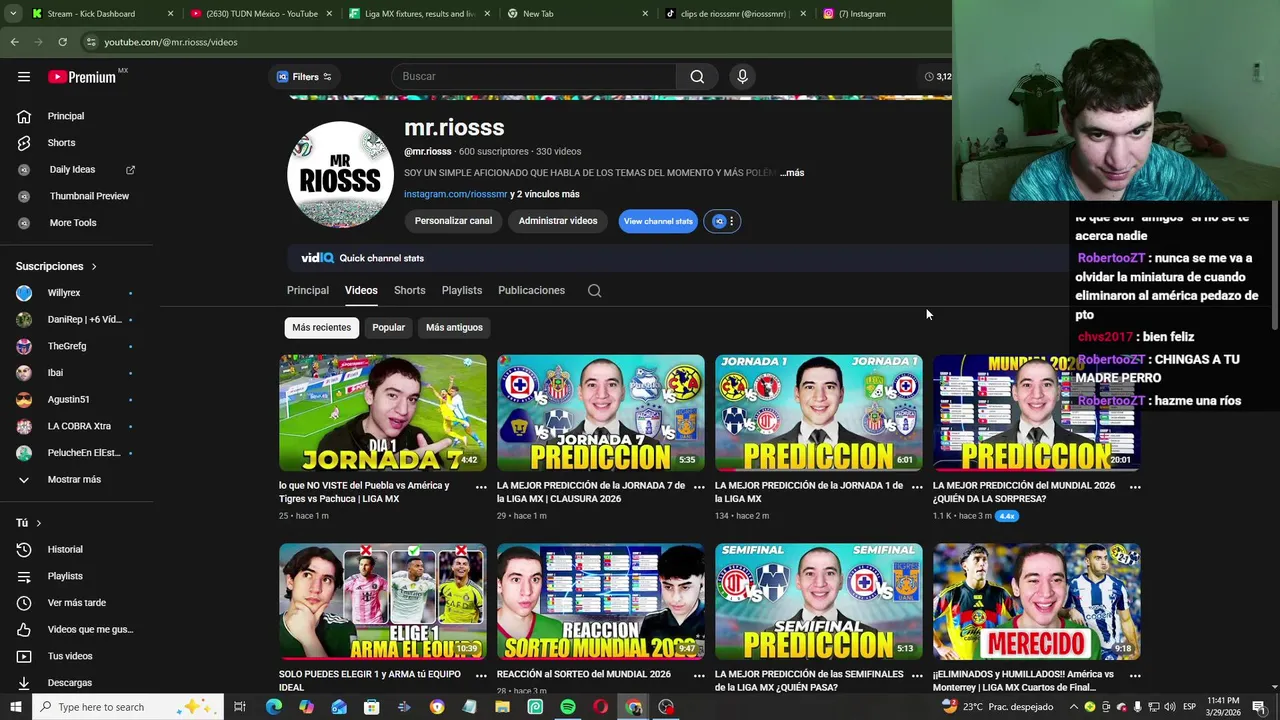This screenshot has height=720, width=1280.
Task: Click the address bar URL
Action: coord(171,42)
